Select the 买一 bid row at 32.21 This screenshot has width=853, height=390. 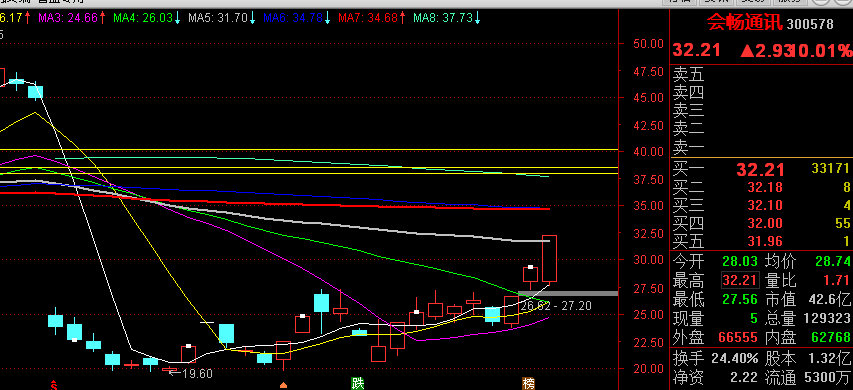[x=761, y=169]
